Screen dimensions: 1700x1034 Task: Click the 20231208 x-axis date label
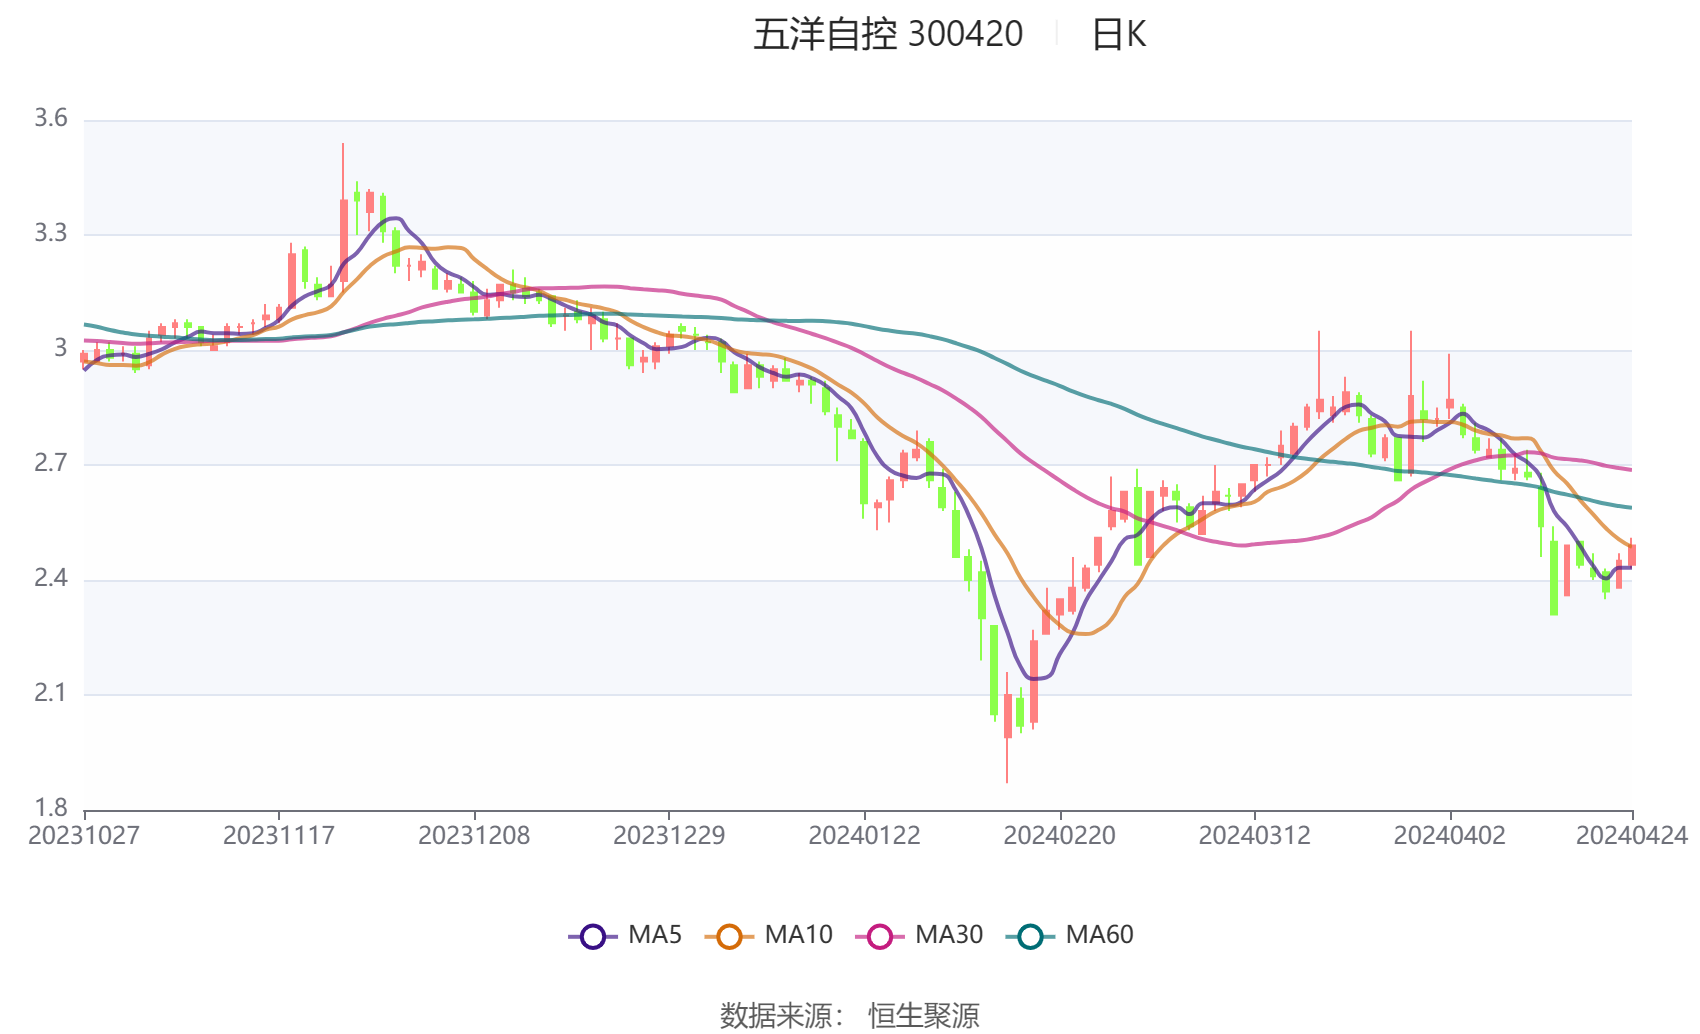(474, 836)
